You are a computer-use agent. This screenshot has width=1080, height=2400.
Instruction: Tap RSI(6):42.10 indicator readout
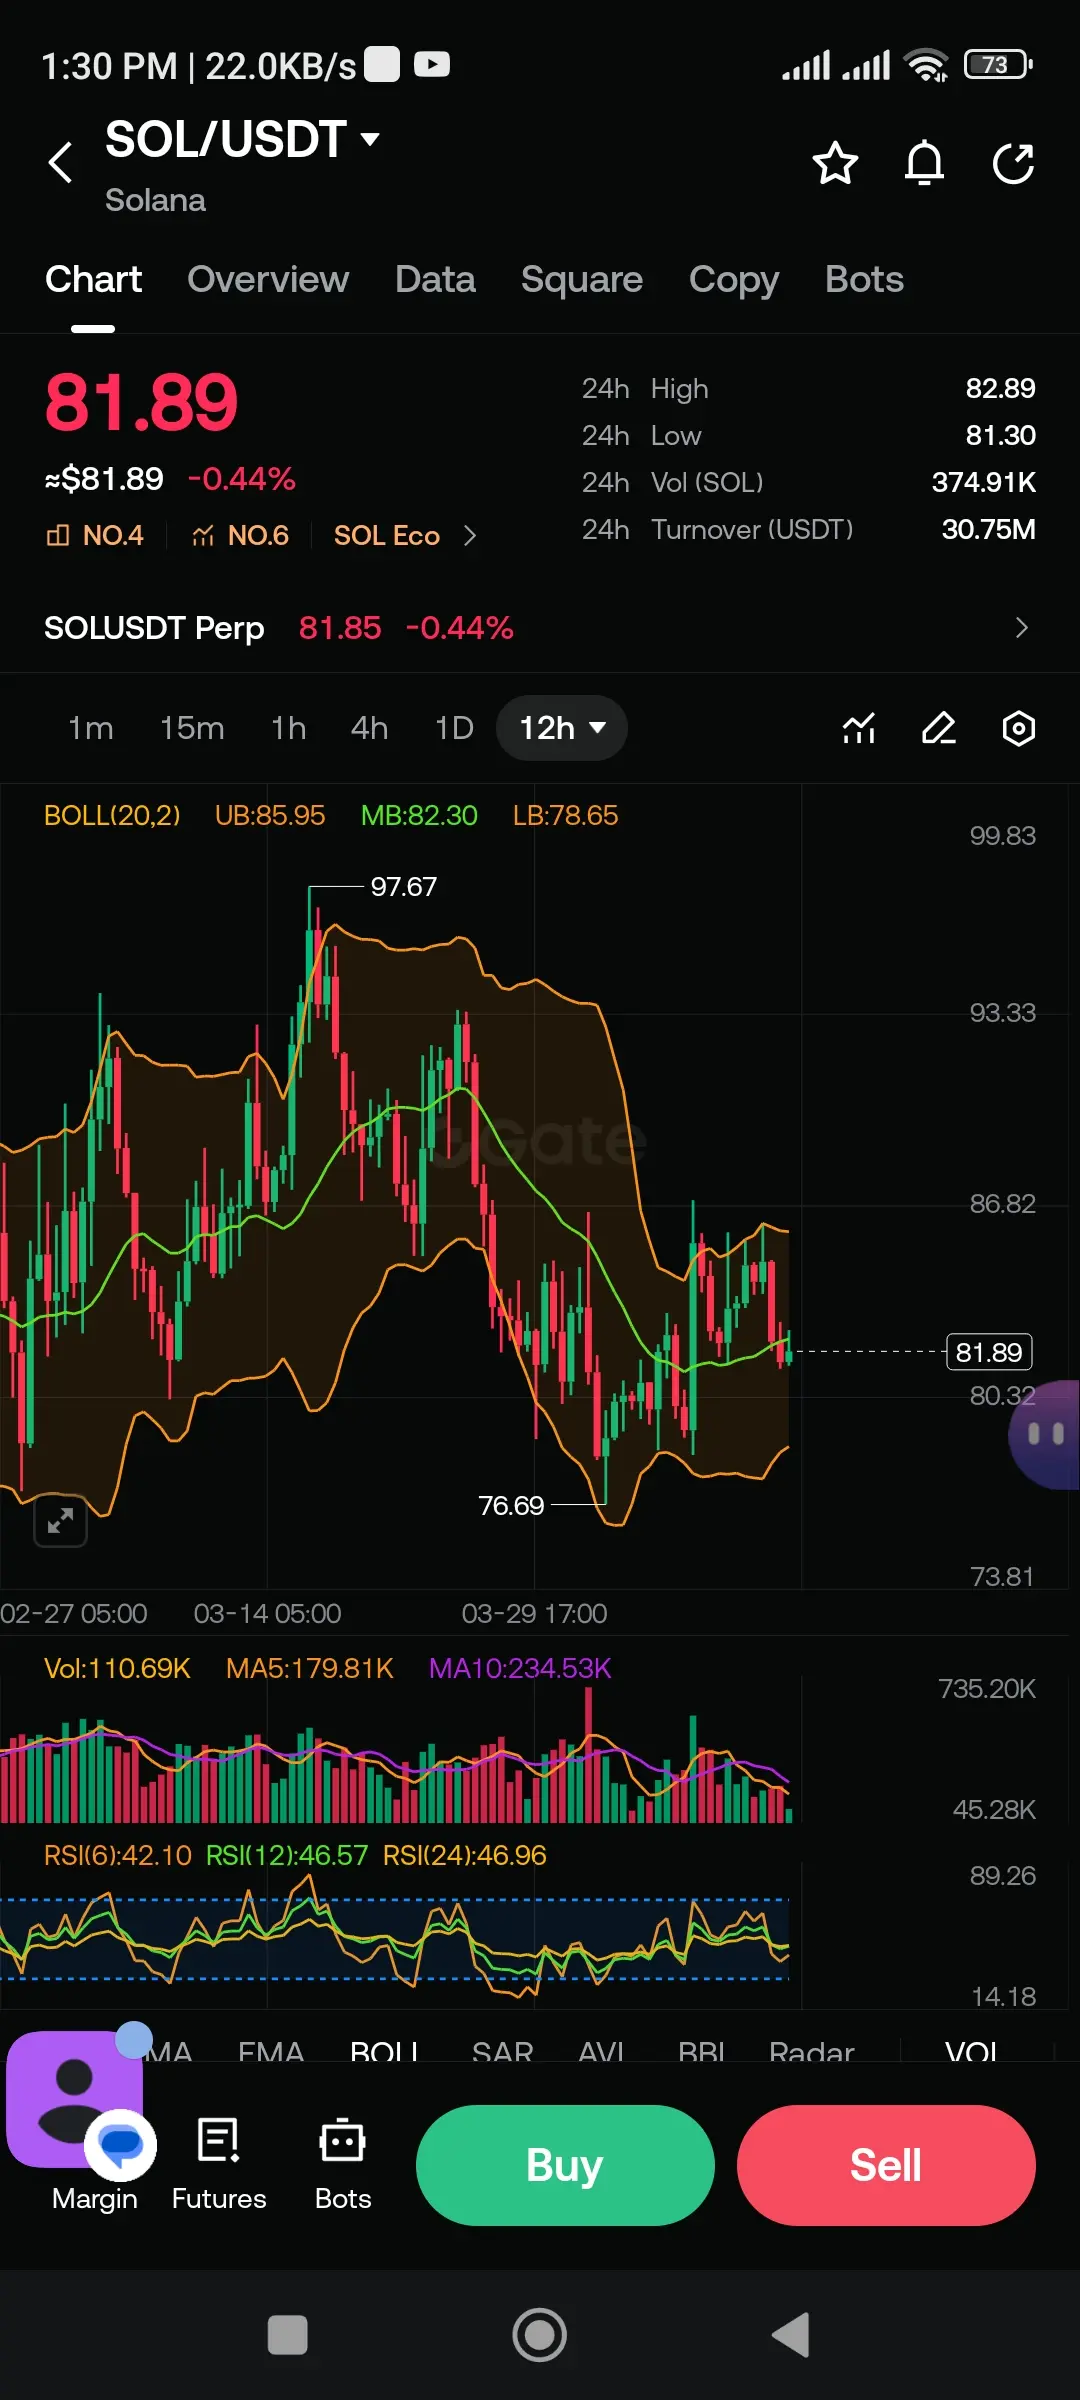(x=118, y=1855)
